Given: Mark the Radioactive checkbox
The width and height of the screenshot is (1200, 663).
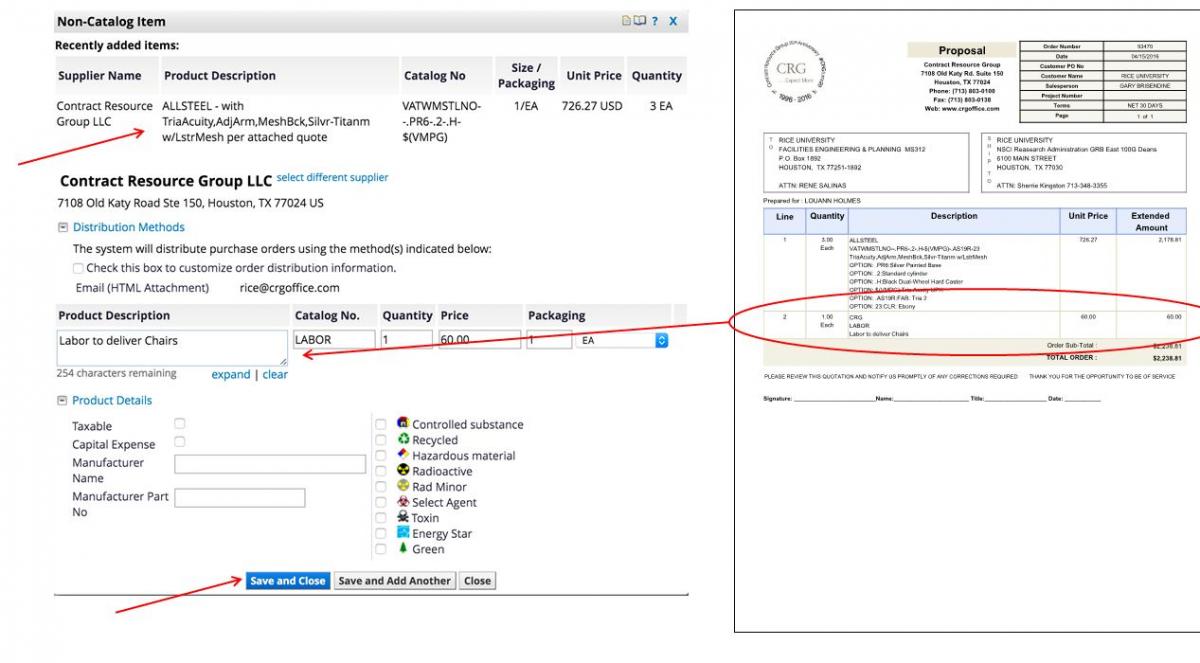Looking at the screenshot, I should (380, 471).
